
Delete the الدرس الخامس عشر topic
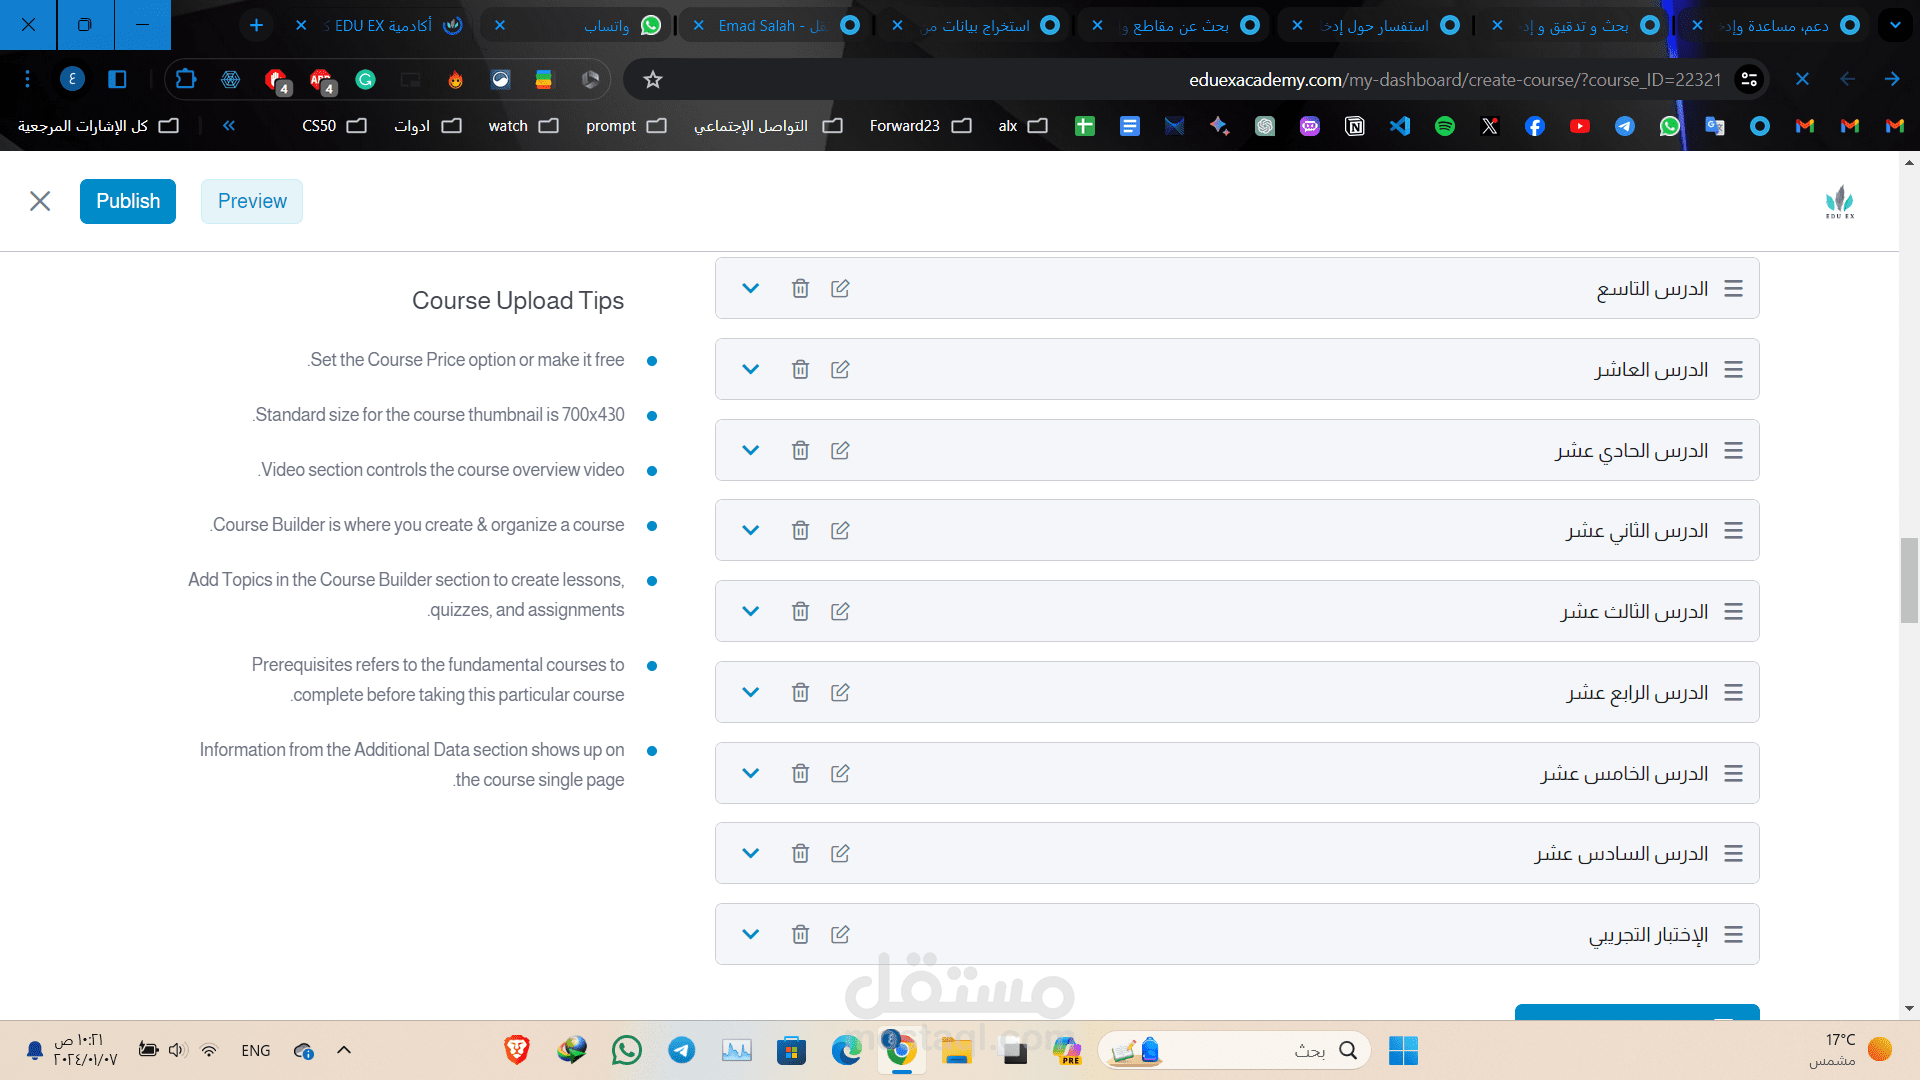(x=800, y=774)
